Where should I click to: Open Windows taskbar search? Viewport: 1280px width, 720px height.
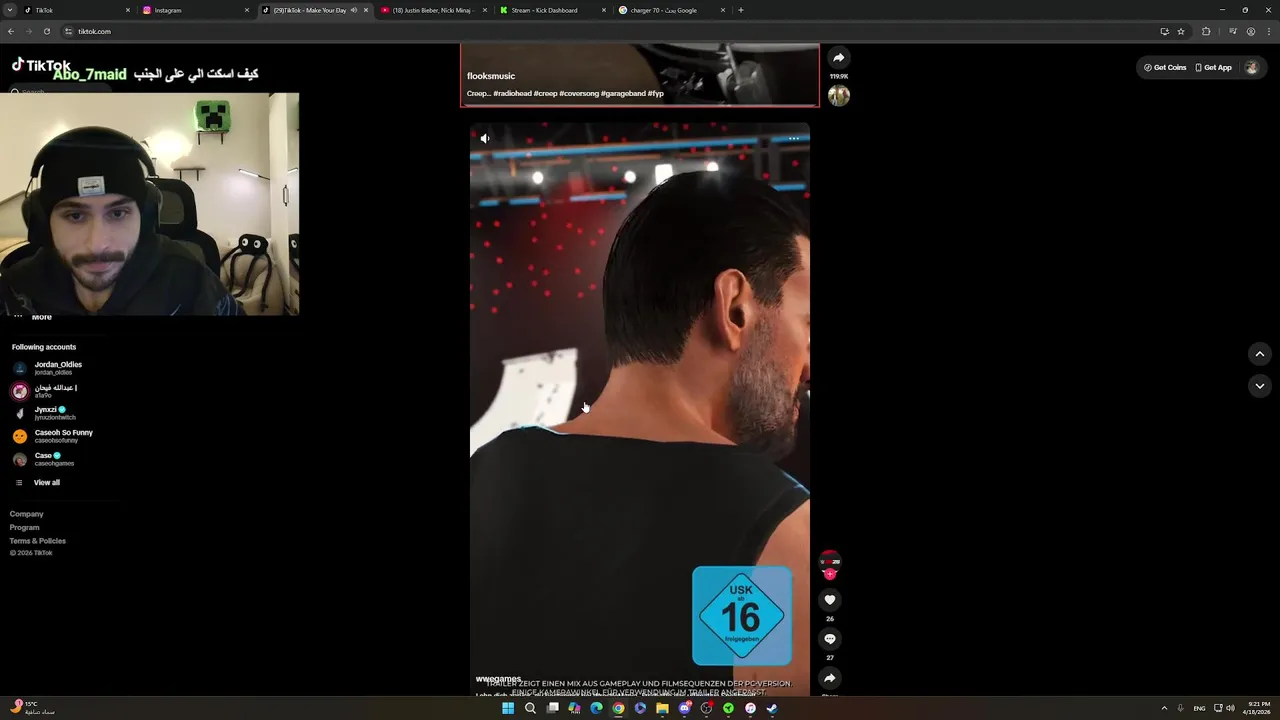[530, 708]
